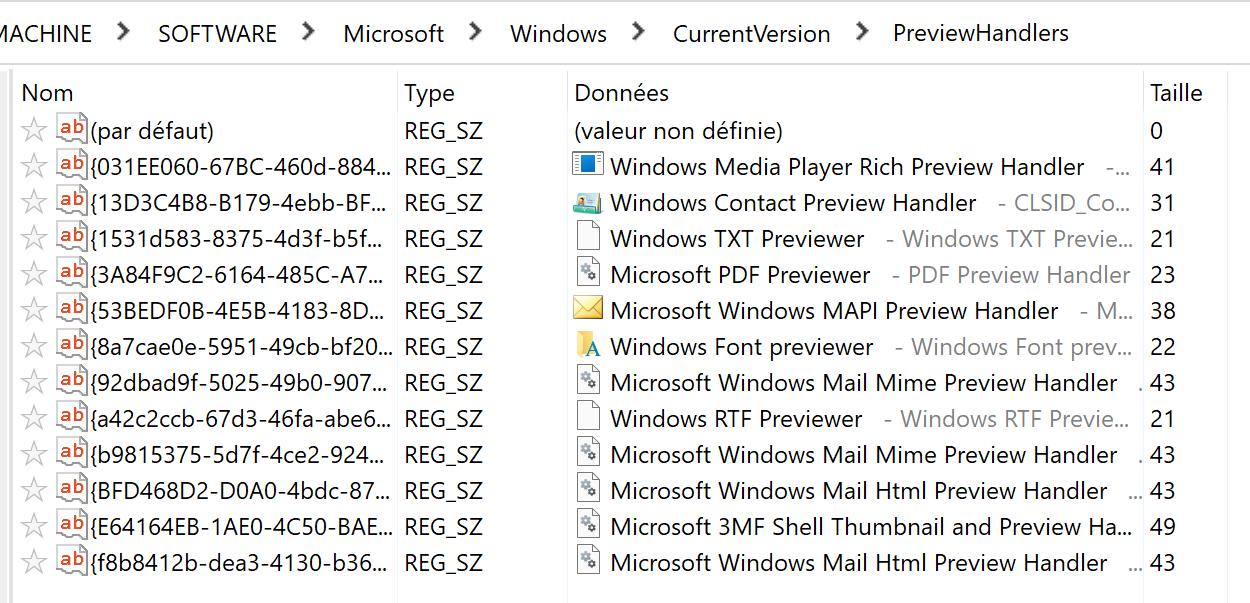This screenshot has width=1250, height=603.
Task: Expand chevron after Microsoft in path
Action: pos(475,32)
